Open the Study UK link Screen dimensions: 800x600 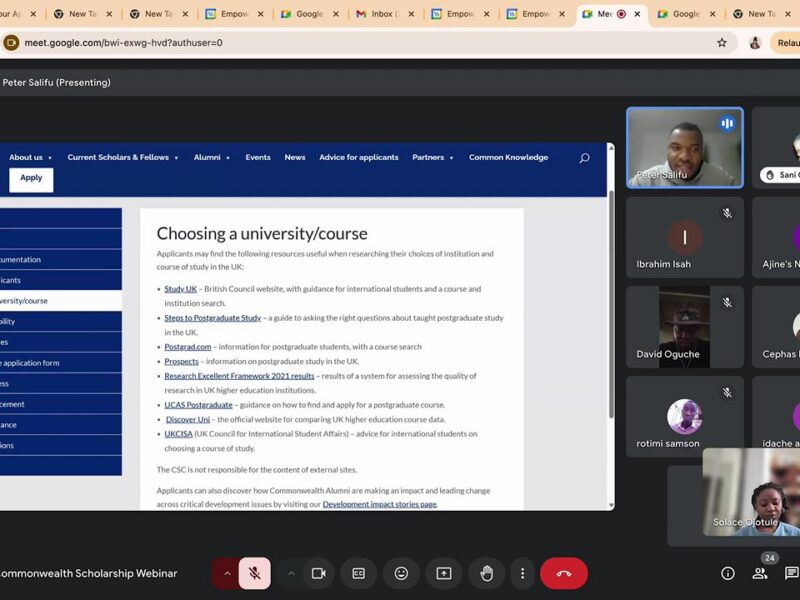click(x=181, y=289)
